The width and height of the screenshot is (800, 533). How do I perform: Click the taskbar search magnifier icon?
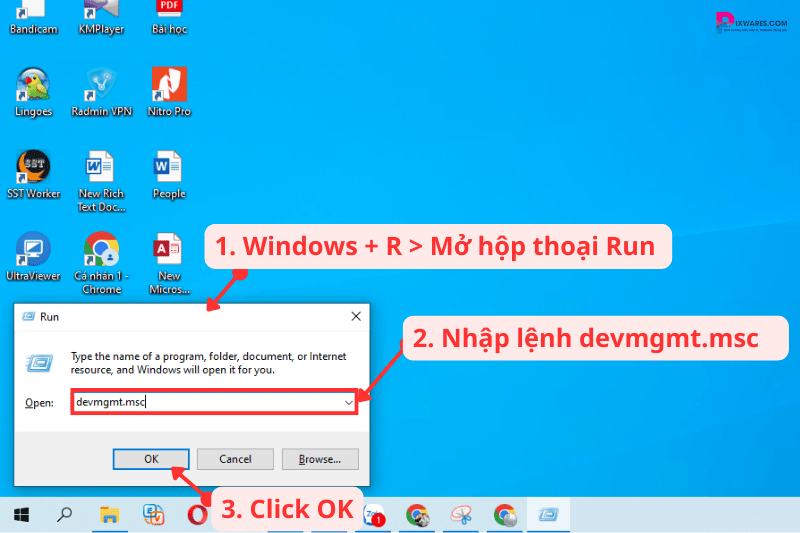click(x=65, y=515)
